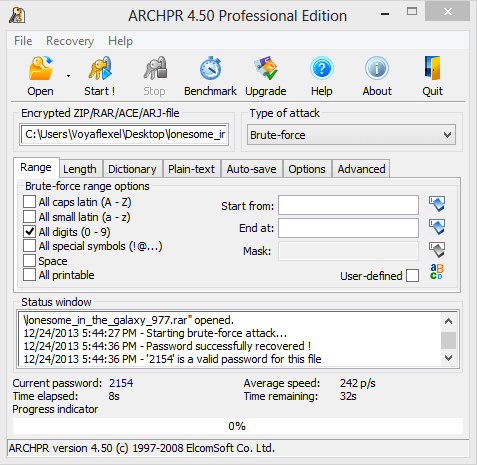
Task: Minimize the ARCHPR window
Action: [x=385, y=14]
